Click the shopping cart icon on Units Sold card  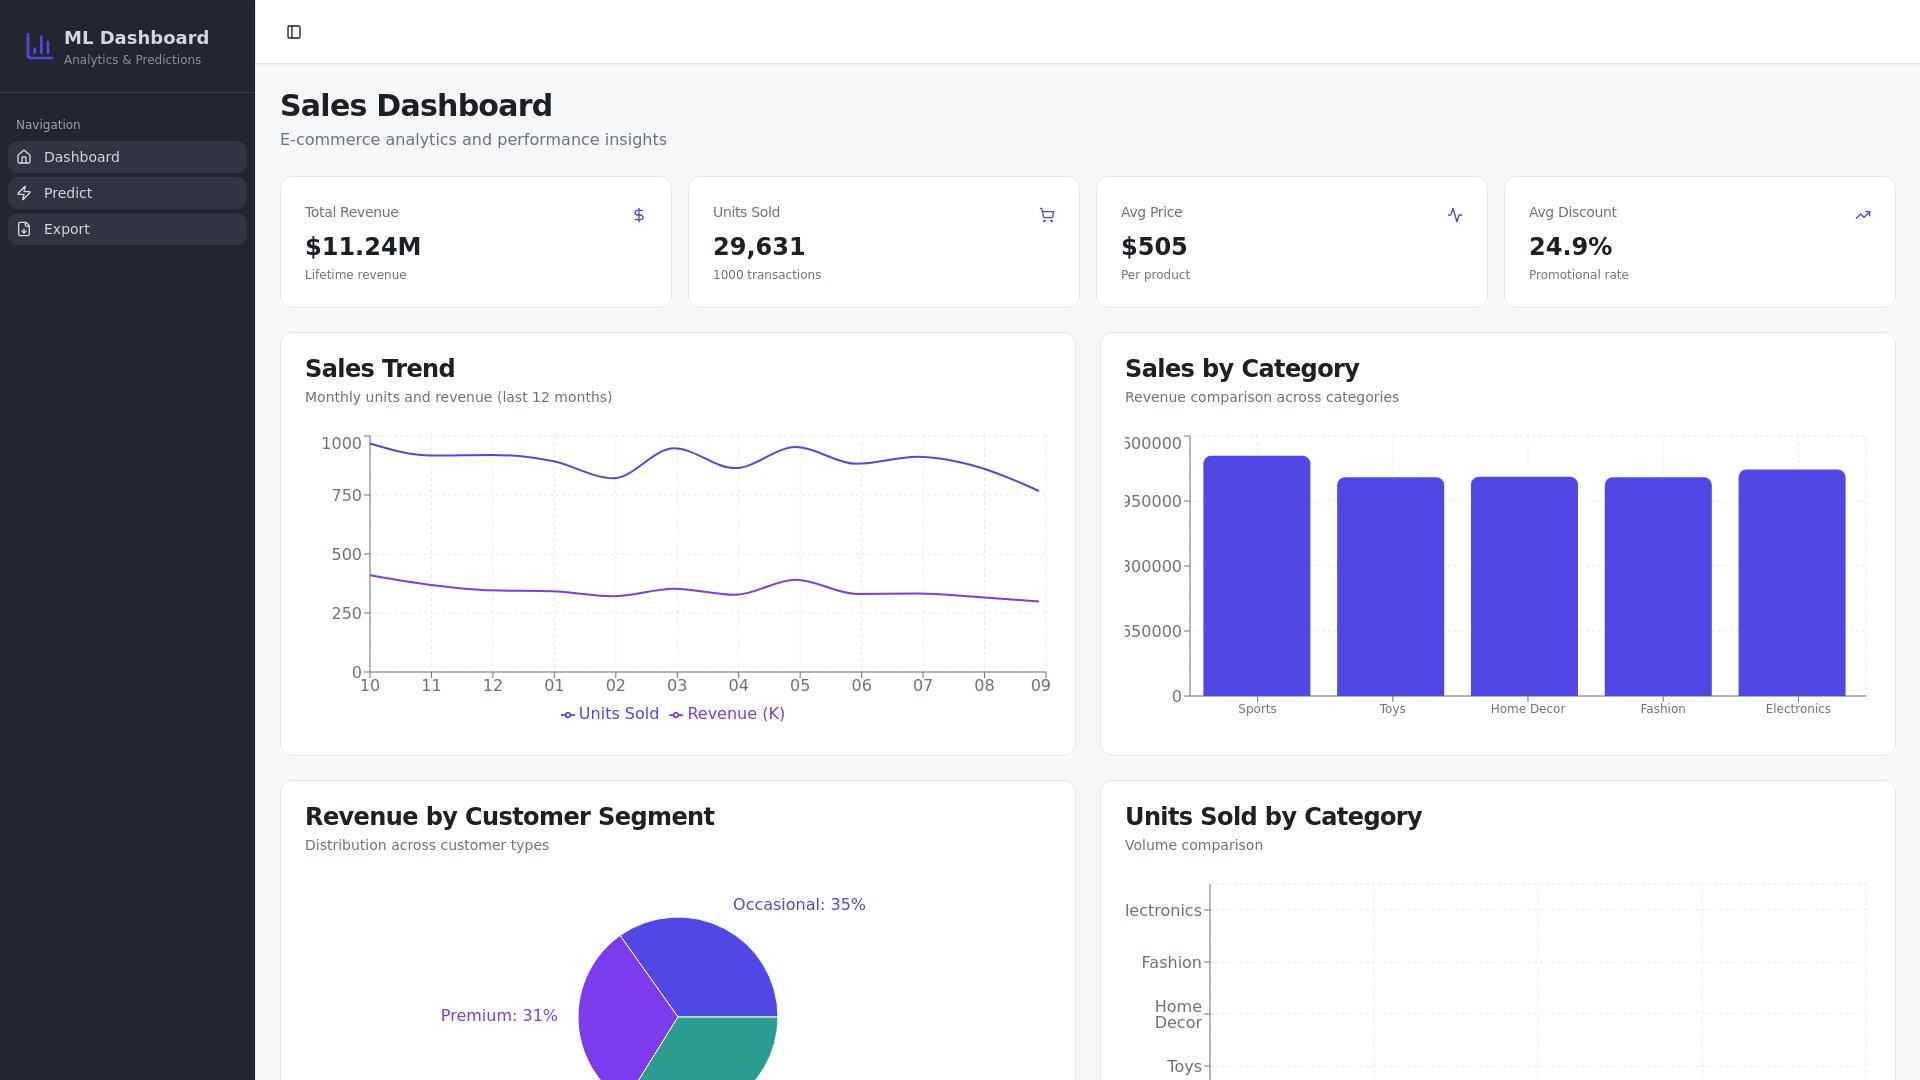(x=1046, y=215)
